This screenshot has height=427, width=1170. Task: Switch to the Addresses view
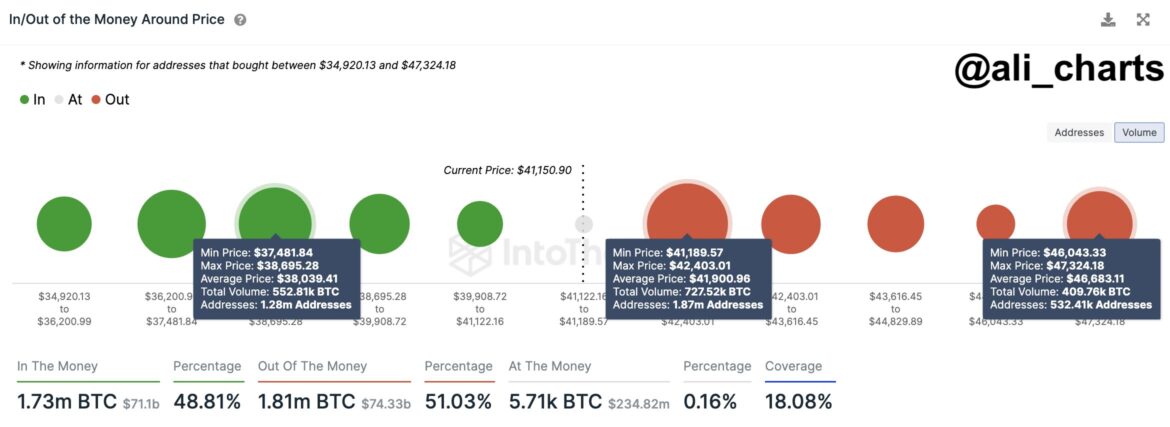[1079, 132]
